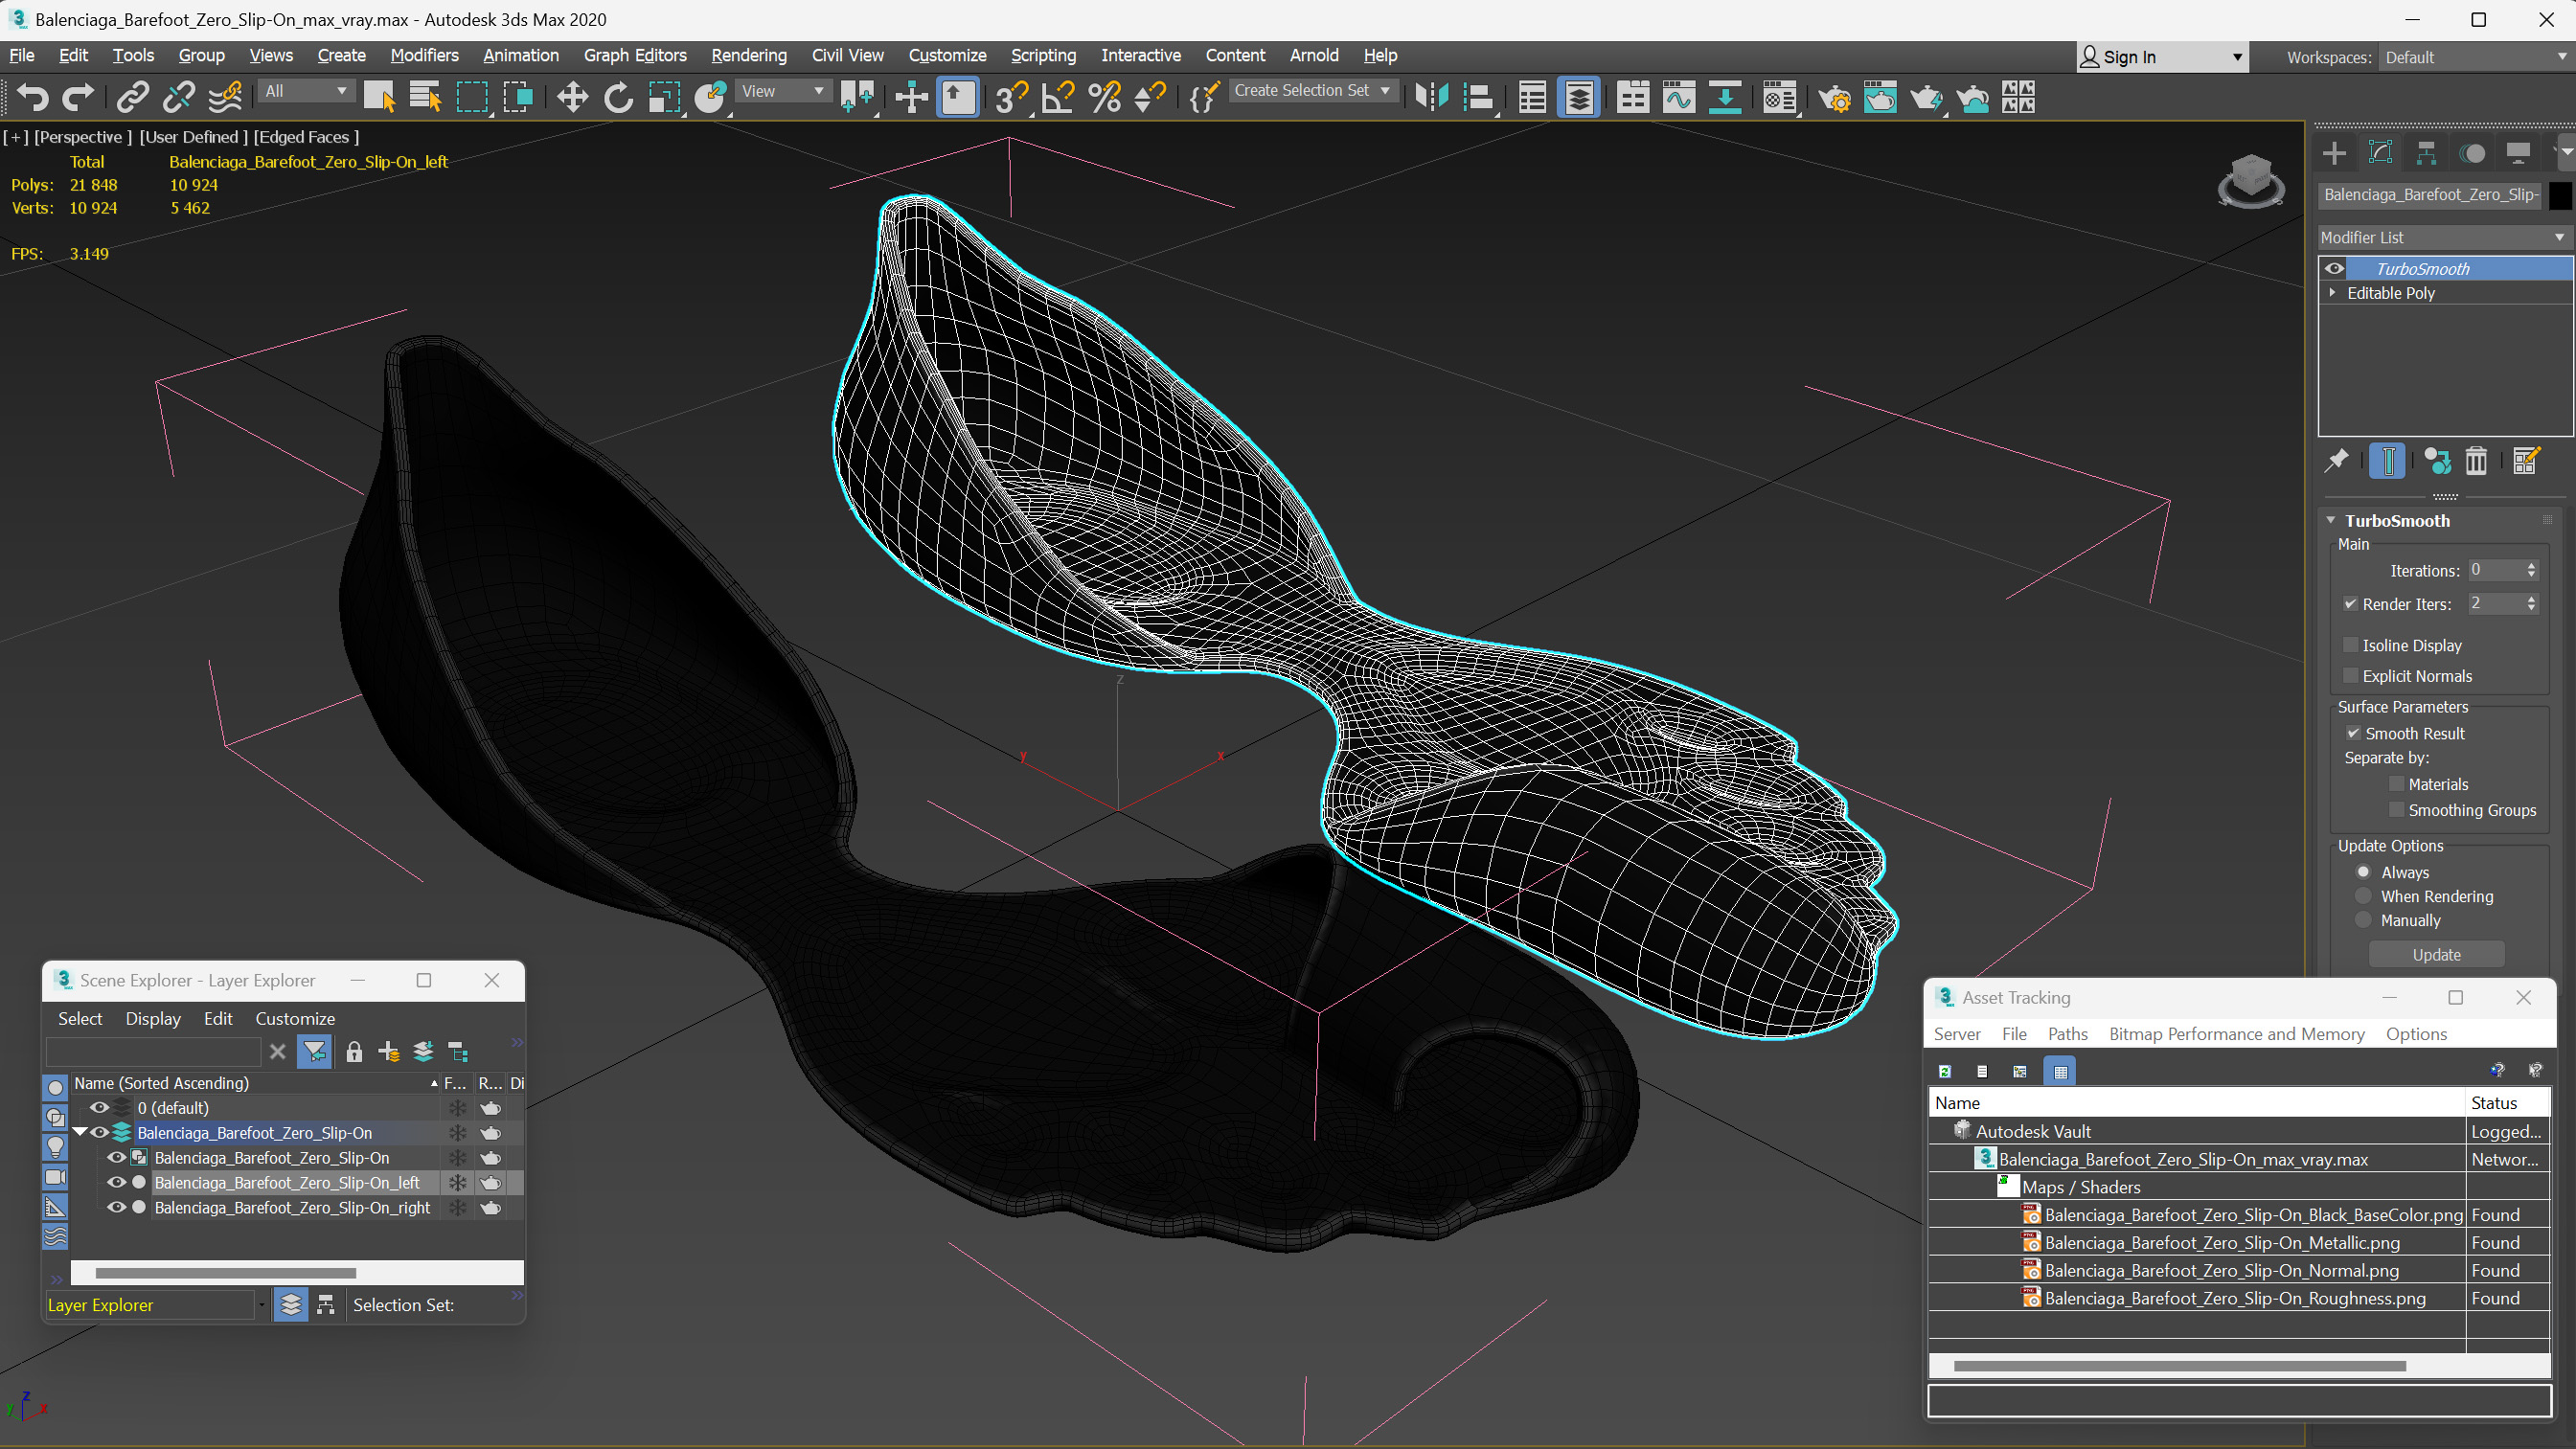Select the Select and Link tool
The image size is (2576, 1449).
132,97
